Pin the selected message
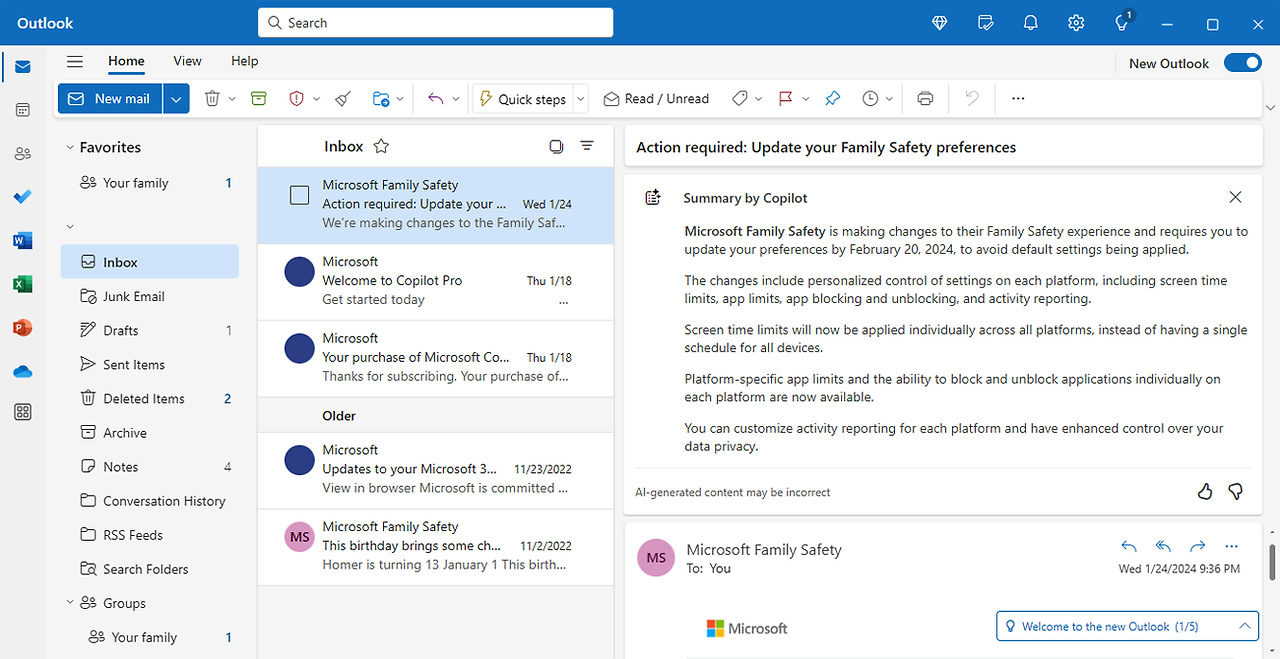The image size is (1280, 659). click(832, 98)
